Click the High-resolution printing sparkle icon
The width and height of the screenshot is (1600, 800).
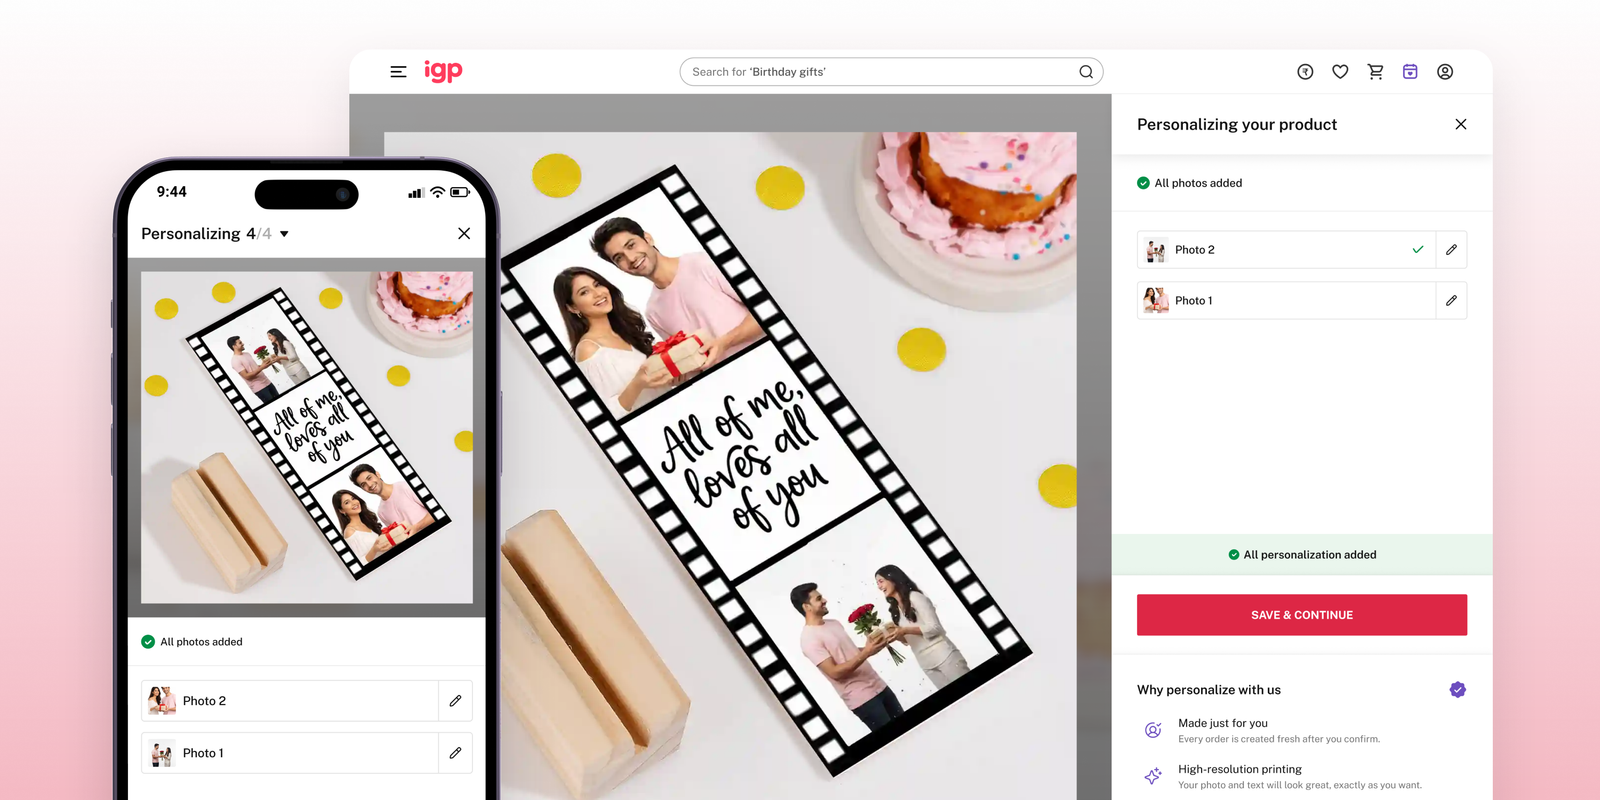coord(1153,776)
